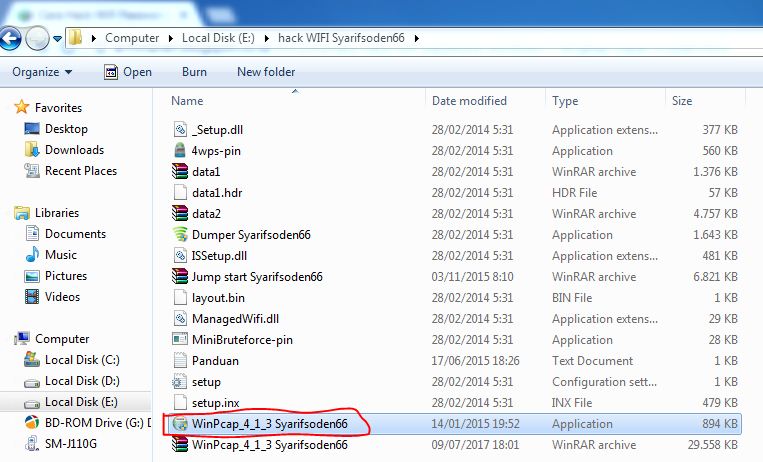The width and height of the screenshot is (763, 462).
Task: Select the data1 WinRAR archive icon
Action: [180, 171]
